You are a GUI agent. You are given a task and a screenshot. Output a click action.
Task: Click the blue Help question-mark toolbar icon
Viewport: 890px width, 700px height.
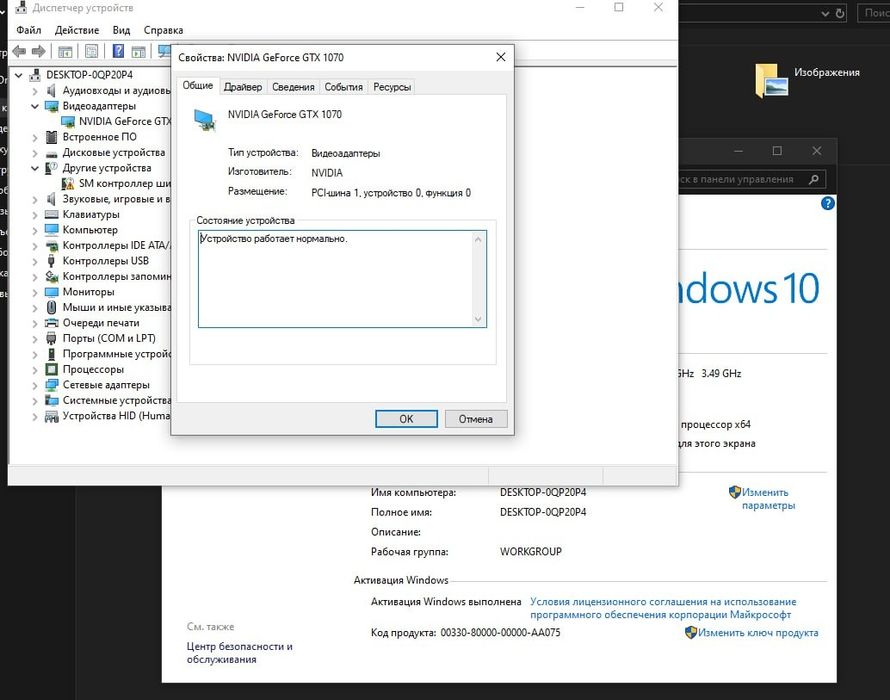tap(118, 52)
